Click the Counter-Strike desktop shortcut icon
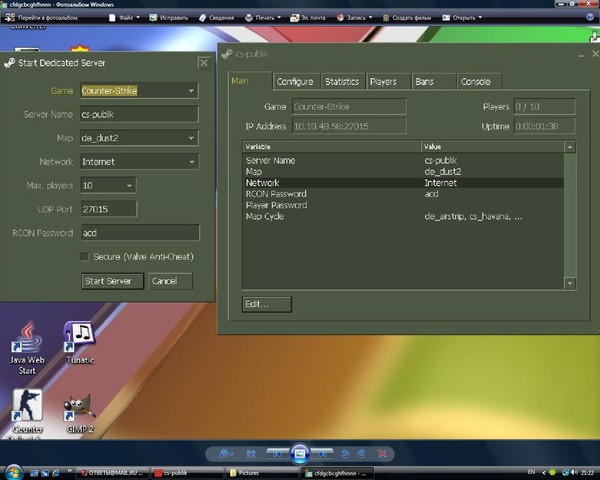600x480 pixels. [27, 411]
